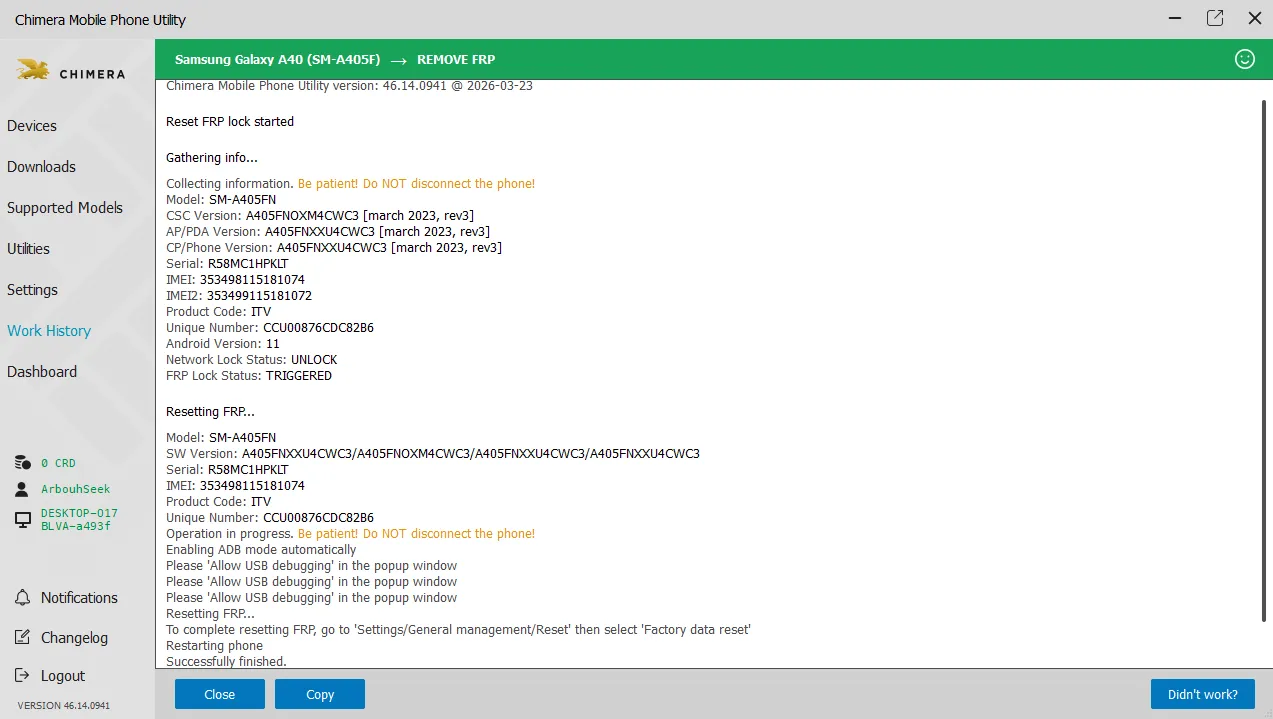Click the Logout arrow icon

(22, 676)
